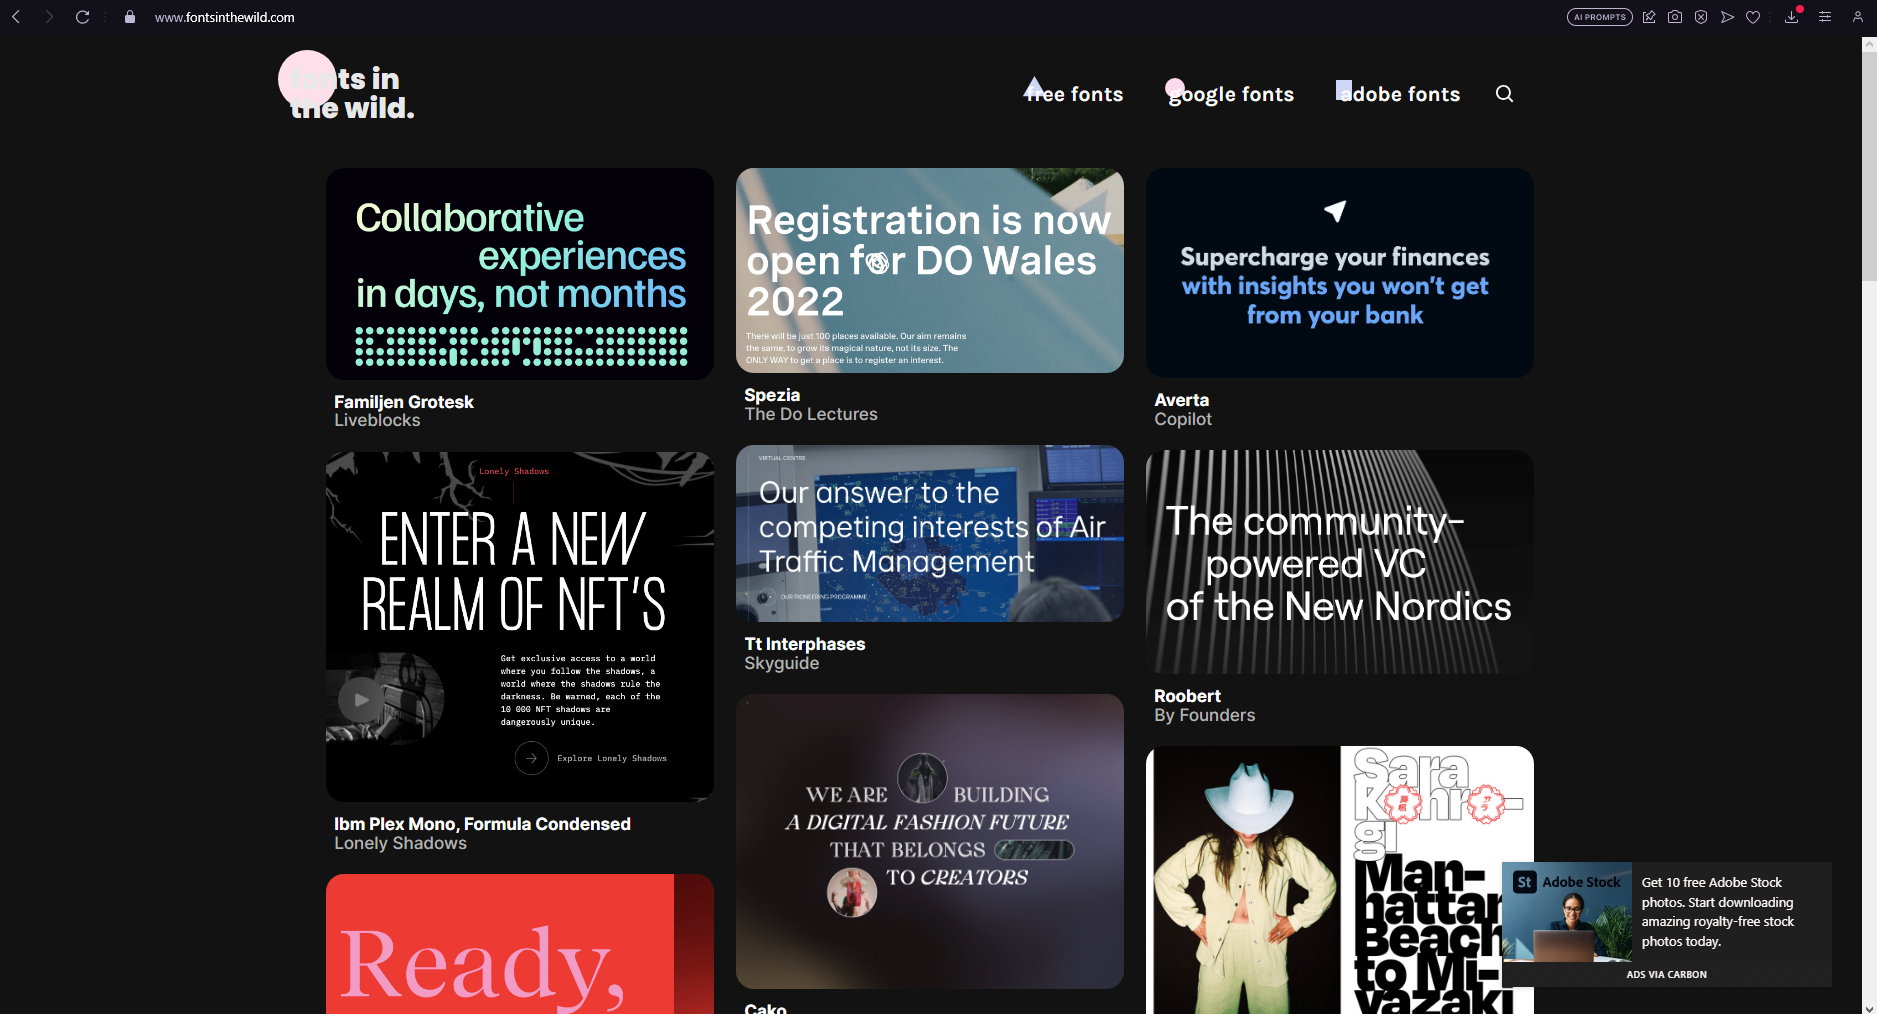The height and width of the screenshot is (1014, 1877).
Task: Play the video in Lonely Shadows card
Action: tap(360, 699)
